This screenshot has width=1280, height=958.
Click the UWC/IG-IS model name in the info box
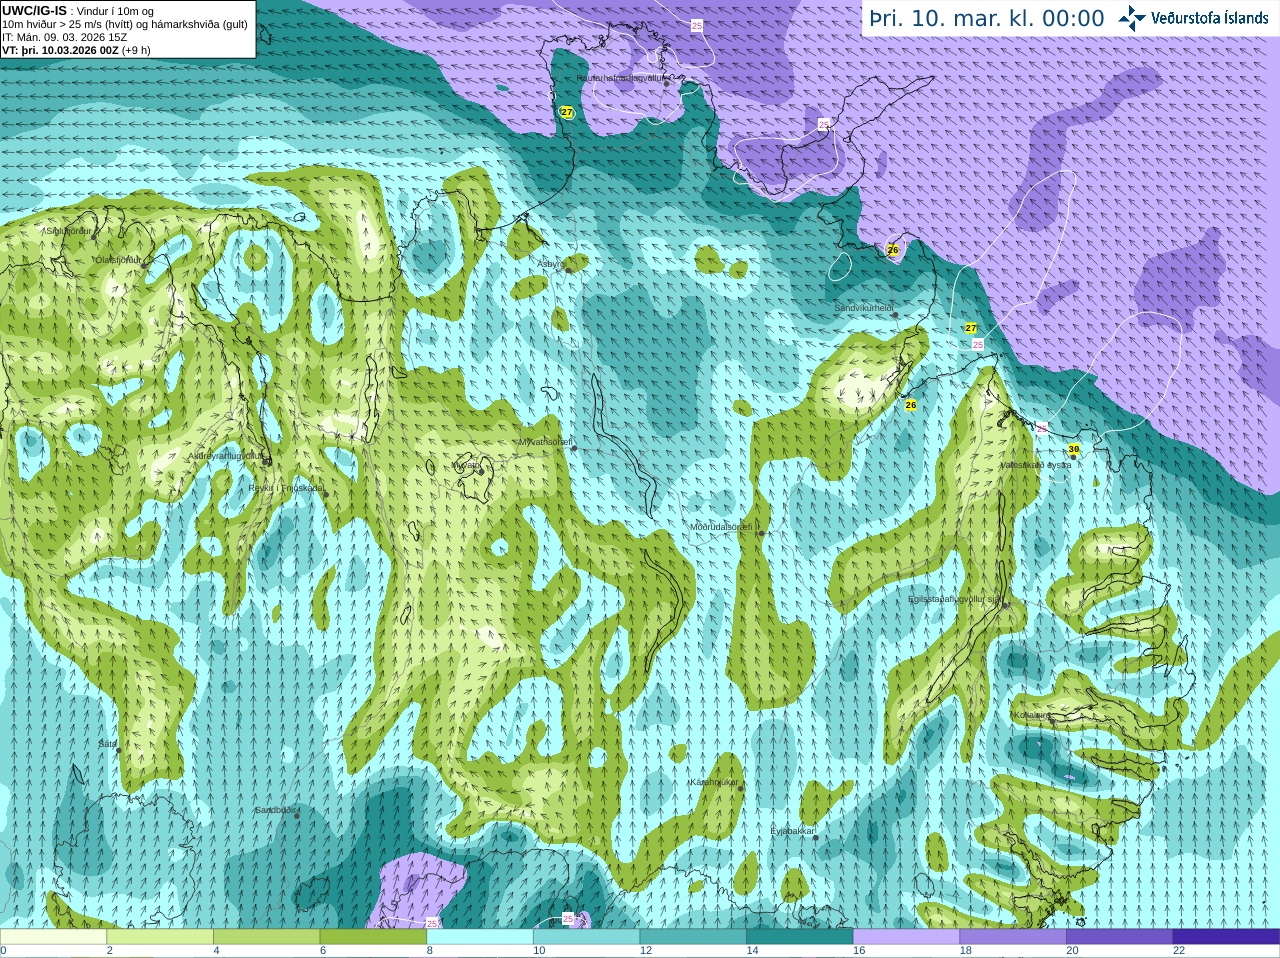pos(34,11)
